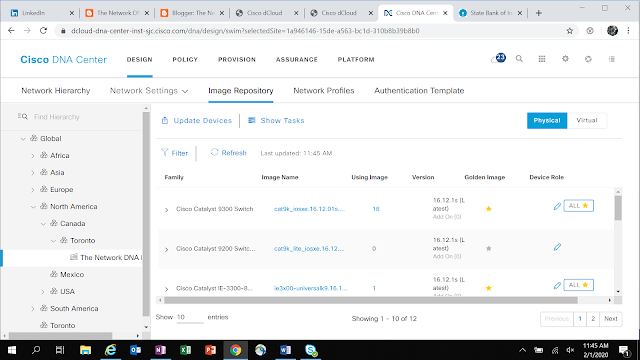
Task: Switch to Virtual images view
Action: [x=587, y=120]
